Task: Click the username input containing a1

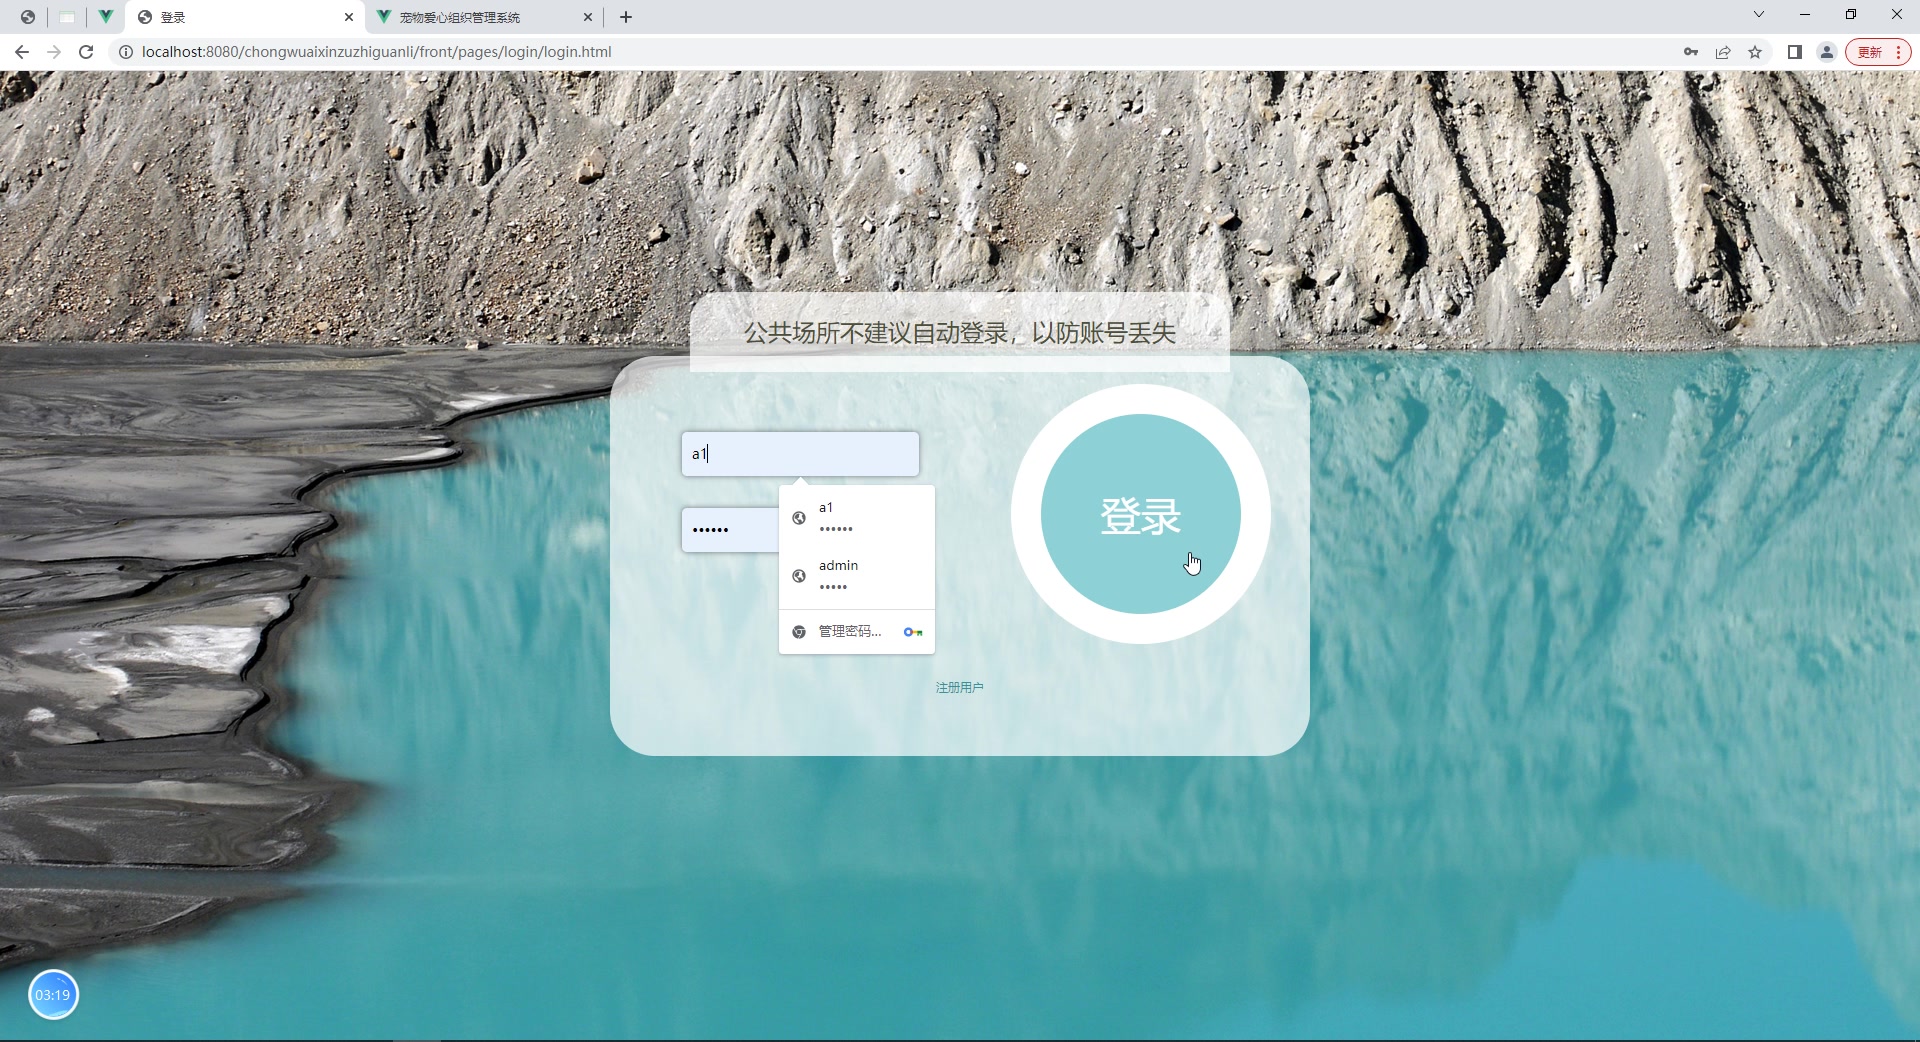Action: (x=799, y=453)
